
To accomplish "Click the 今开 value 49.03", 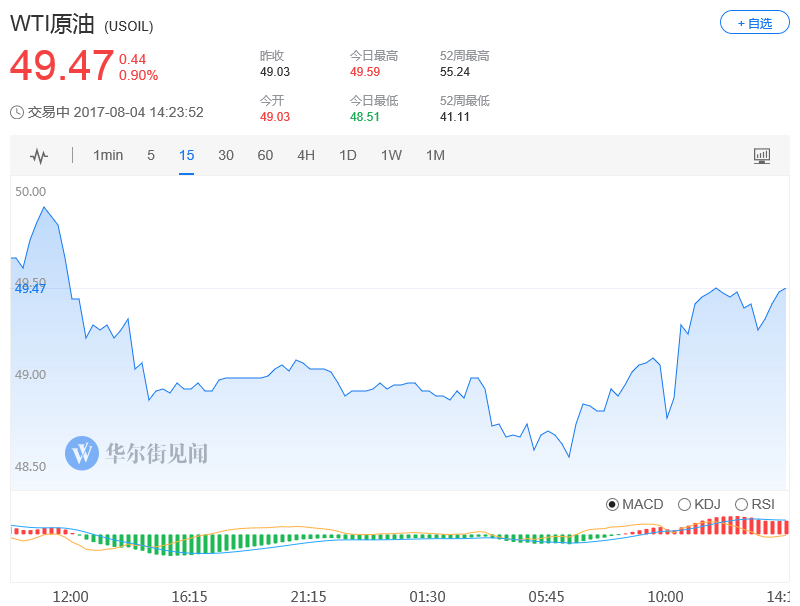I will coord(274,117).
